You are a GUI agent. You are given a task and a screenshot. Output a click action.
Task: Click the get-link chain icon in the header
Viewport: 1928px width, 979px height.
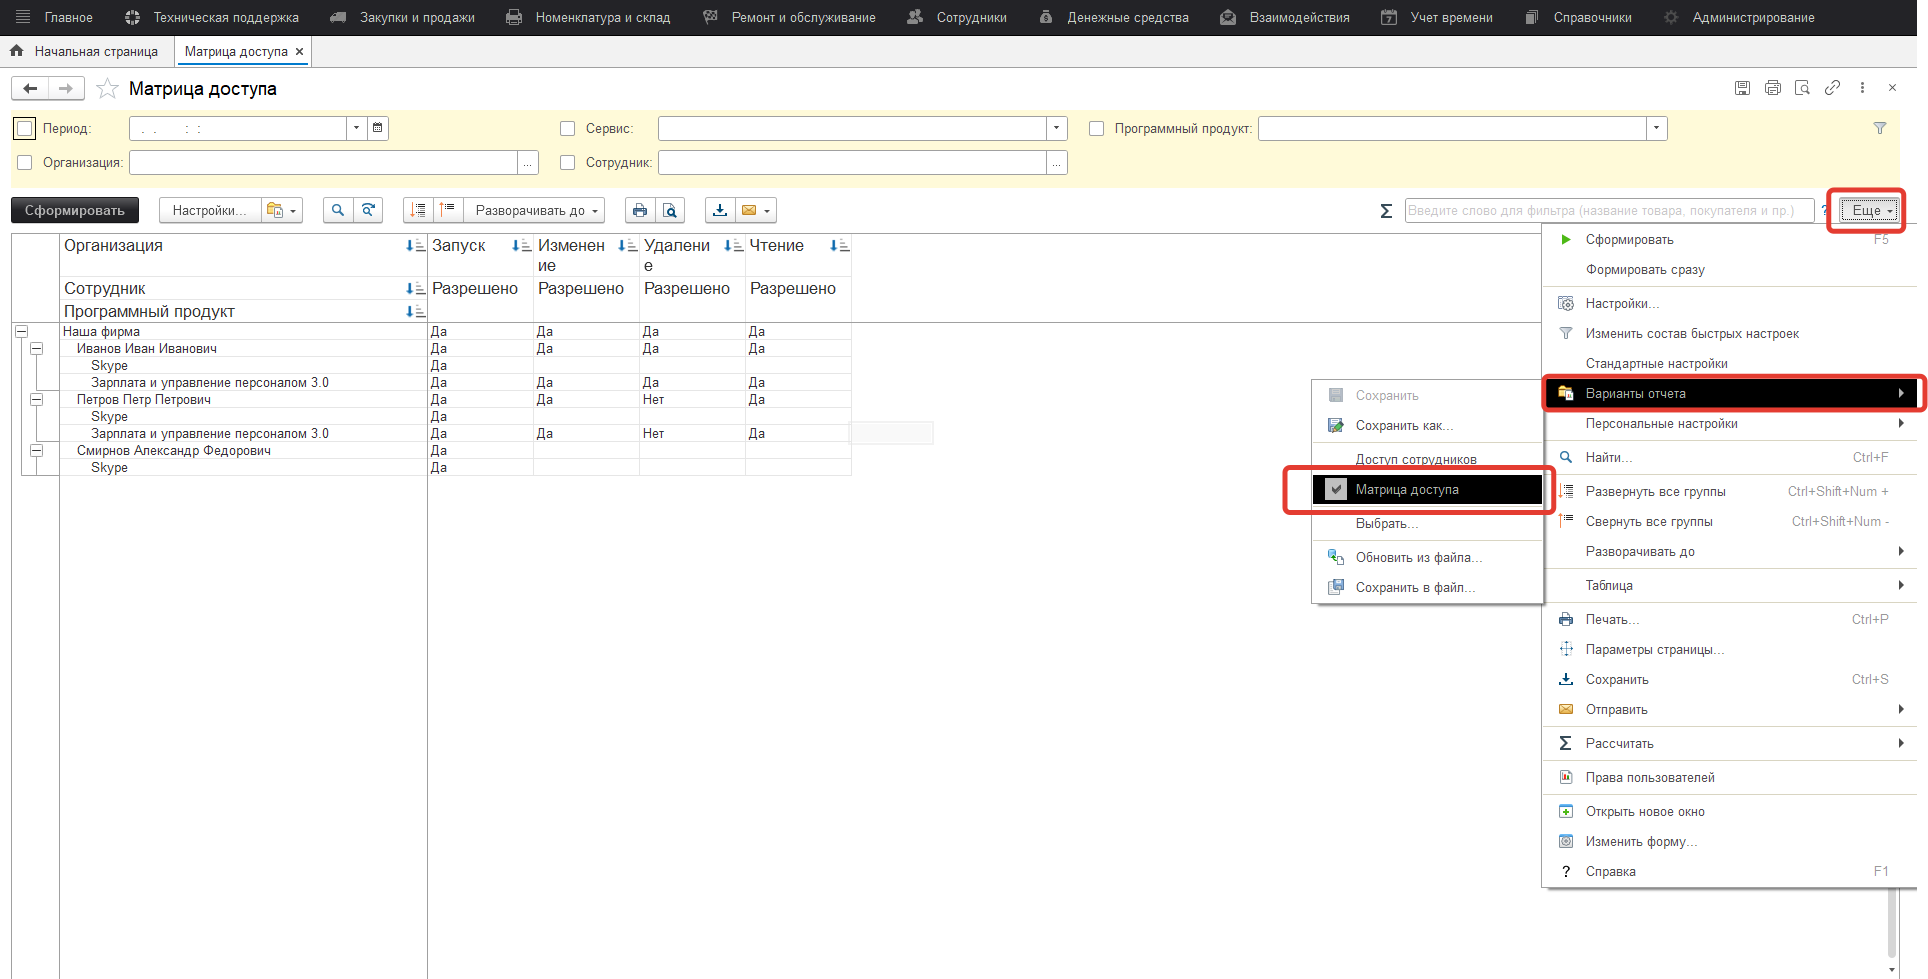coord(1832,88)
